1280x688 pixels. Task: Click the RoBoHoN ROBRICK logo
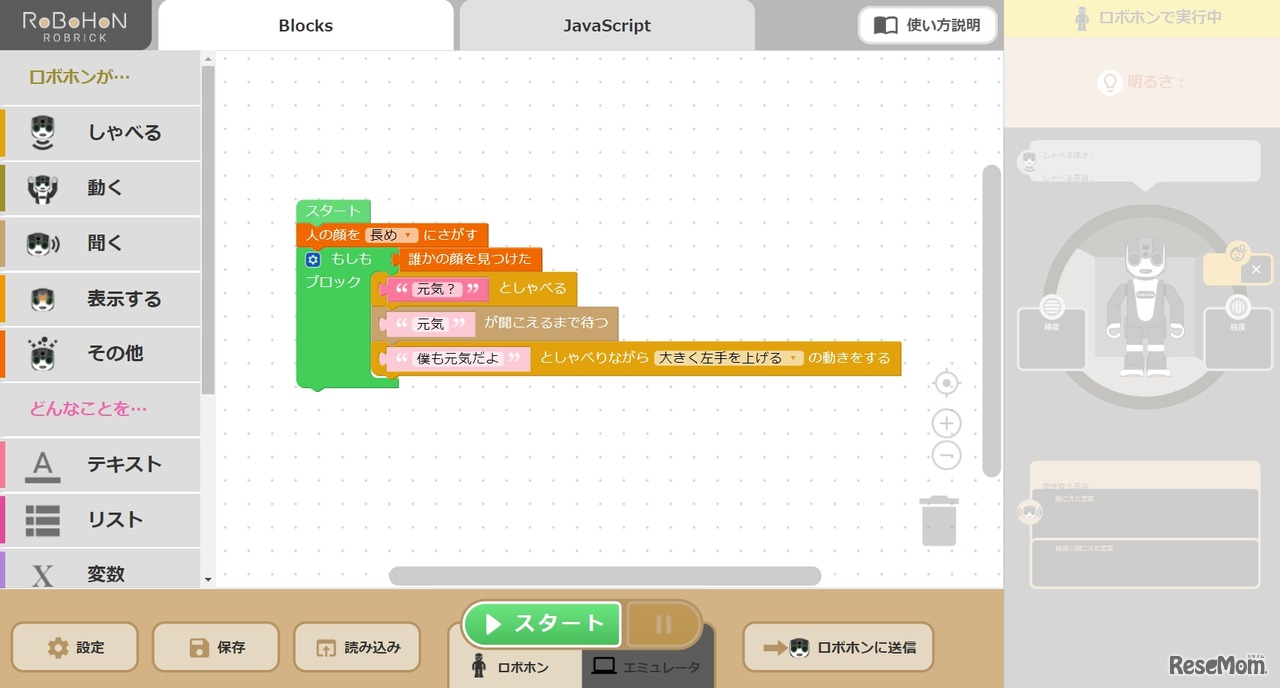coord(75,25)
